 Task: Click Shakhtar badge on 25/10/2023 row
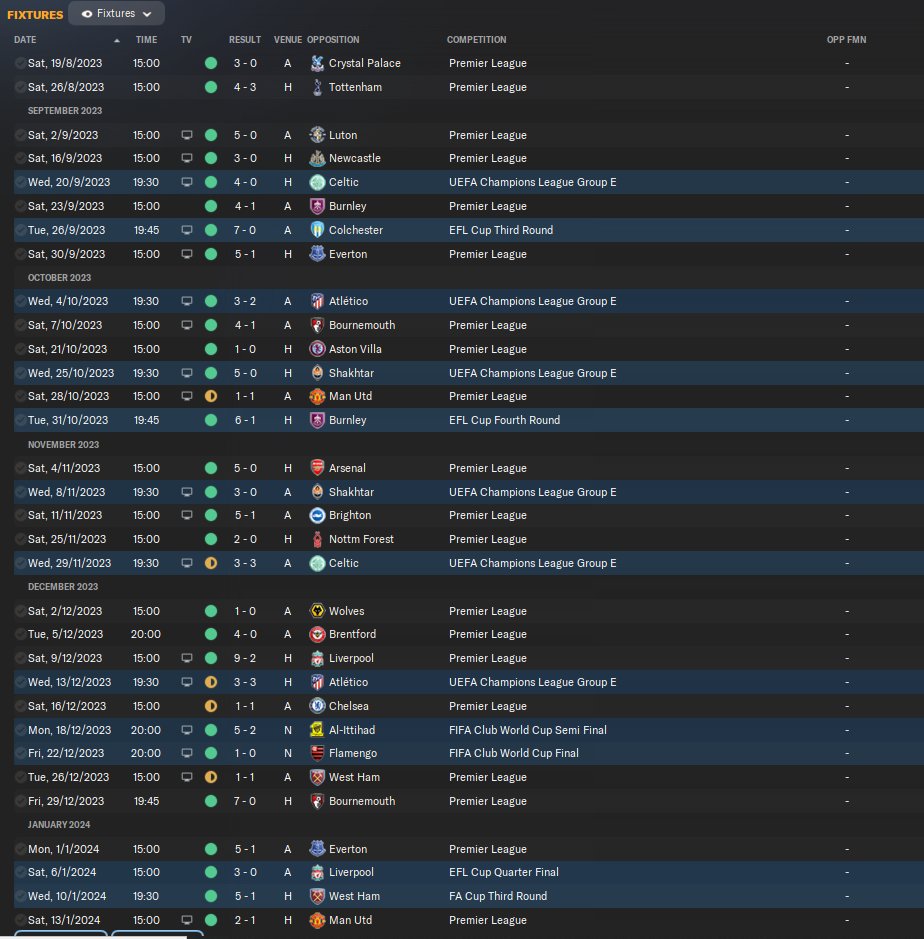pyautogui.click(x=317, y=373)
